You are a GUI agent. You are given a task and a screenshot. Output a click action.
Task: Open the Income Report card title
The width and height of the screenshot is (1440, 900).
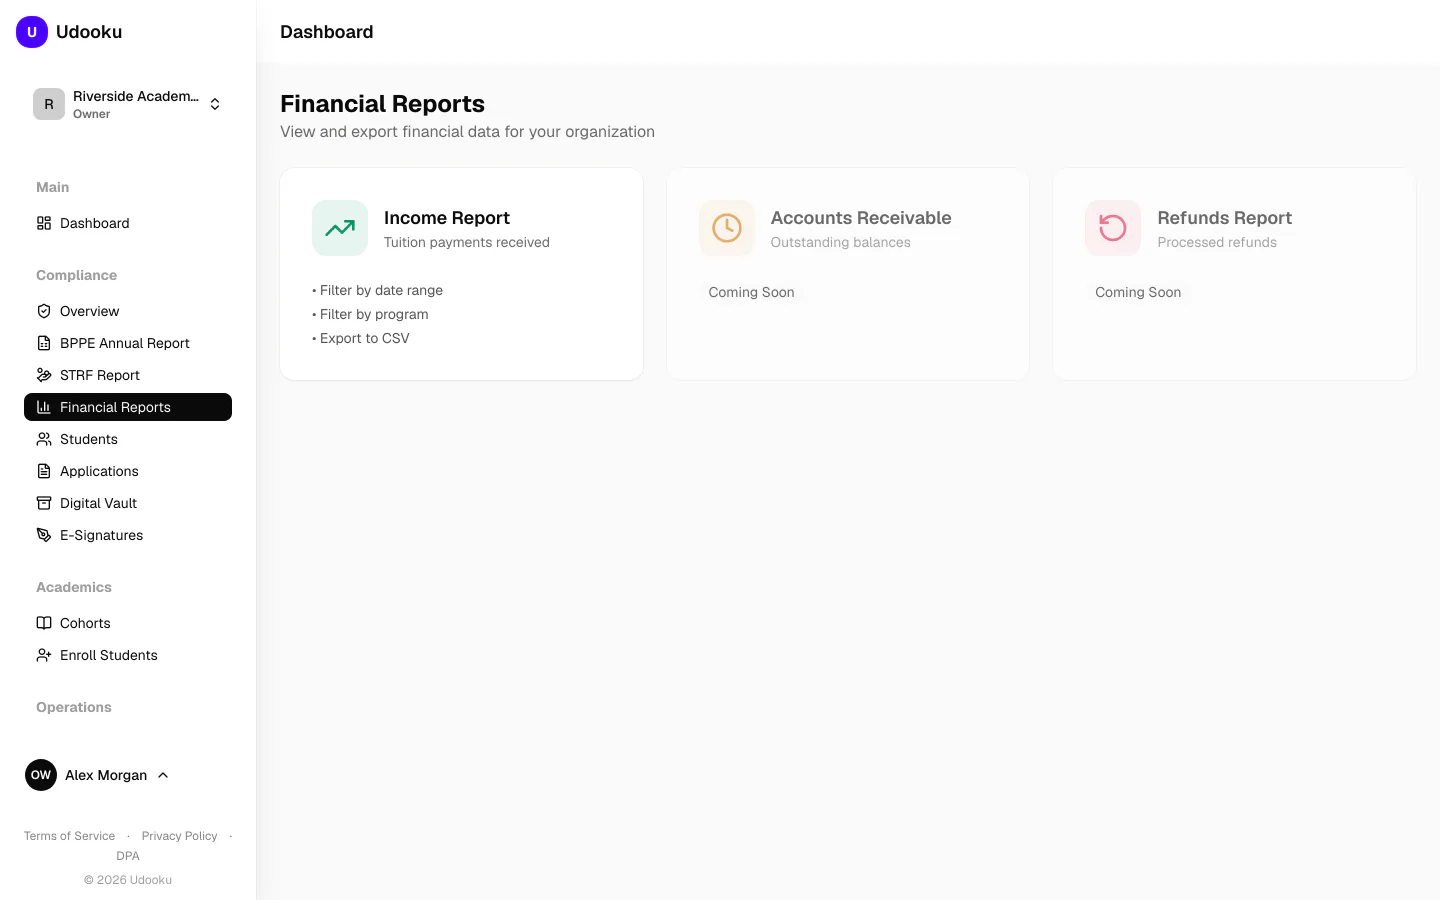coord(447,218)
